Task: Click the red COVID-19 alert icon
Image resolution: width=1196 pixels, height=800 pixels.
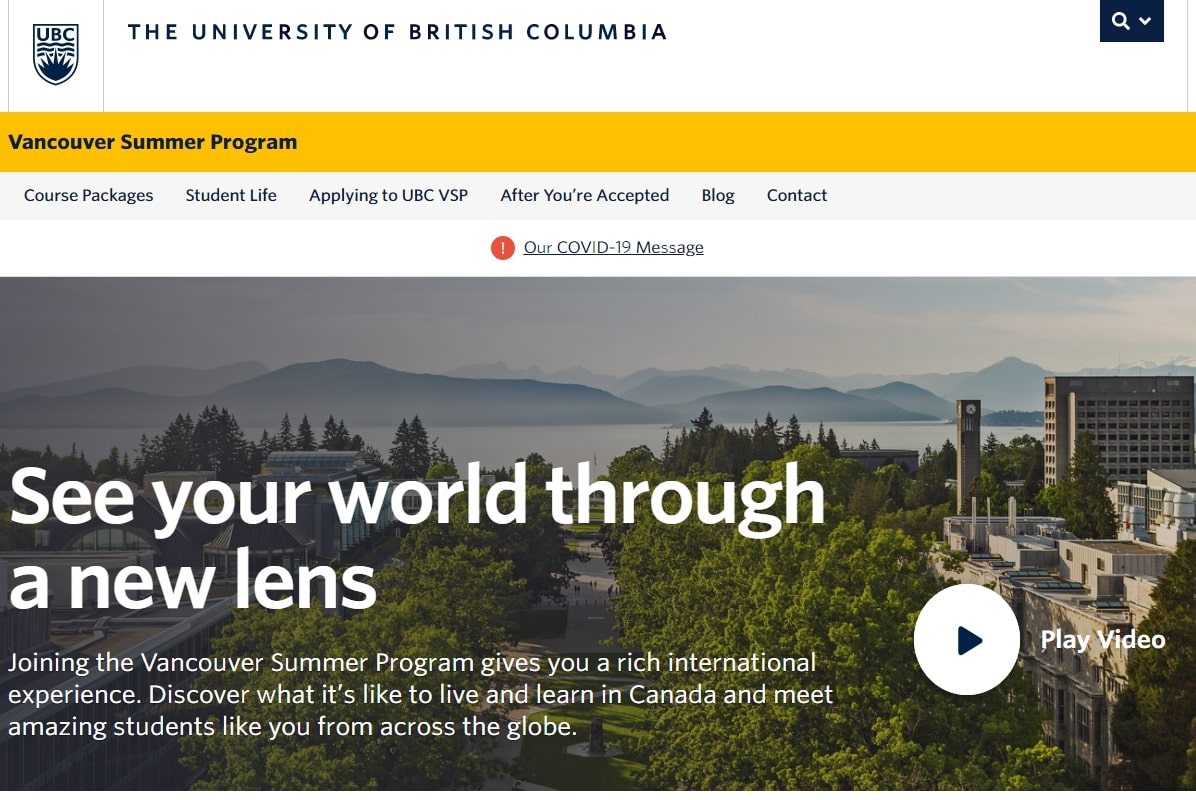Action: point(502,247)
